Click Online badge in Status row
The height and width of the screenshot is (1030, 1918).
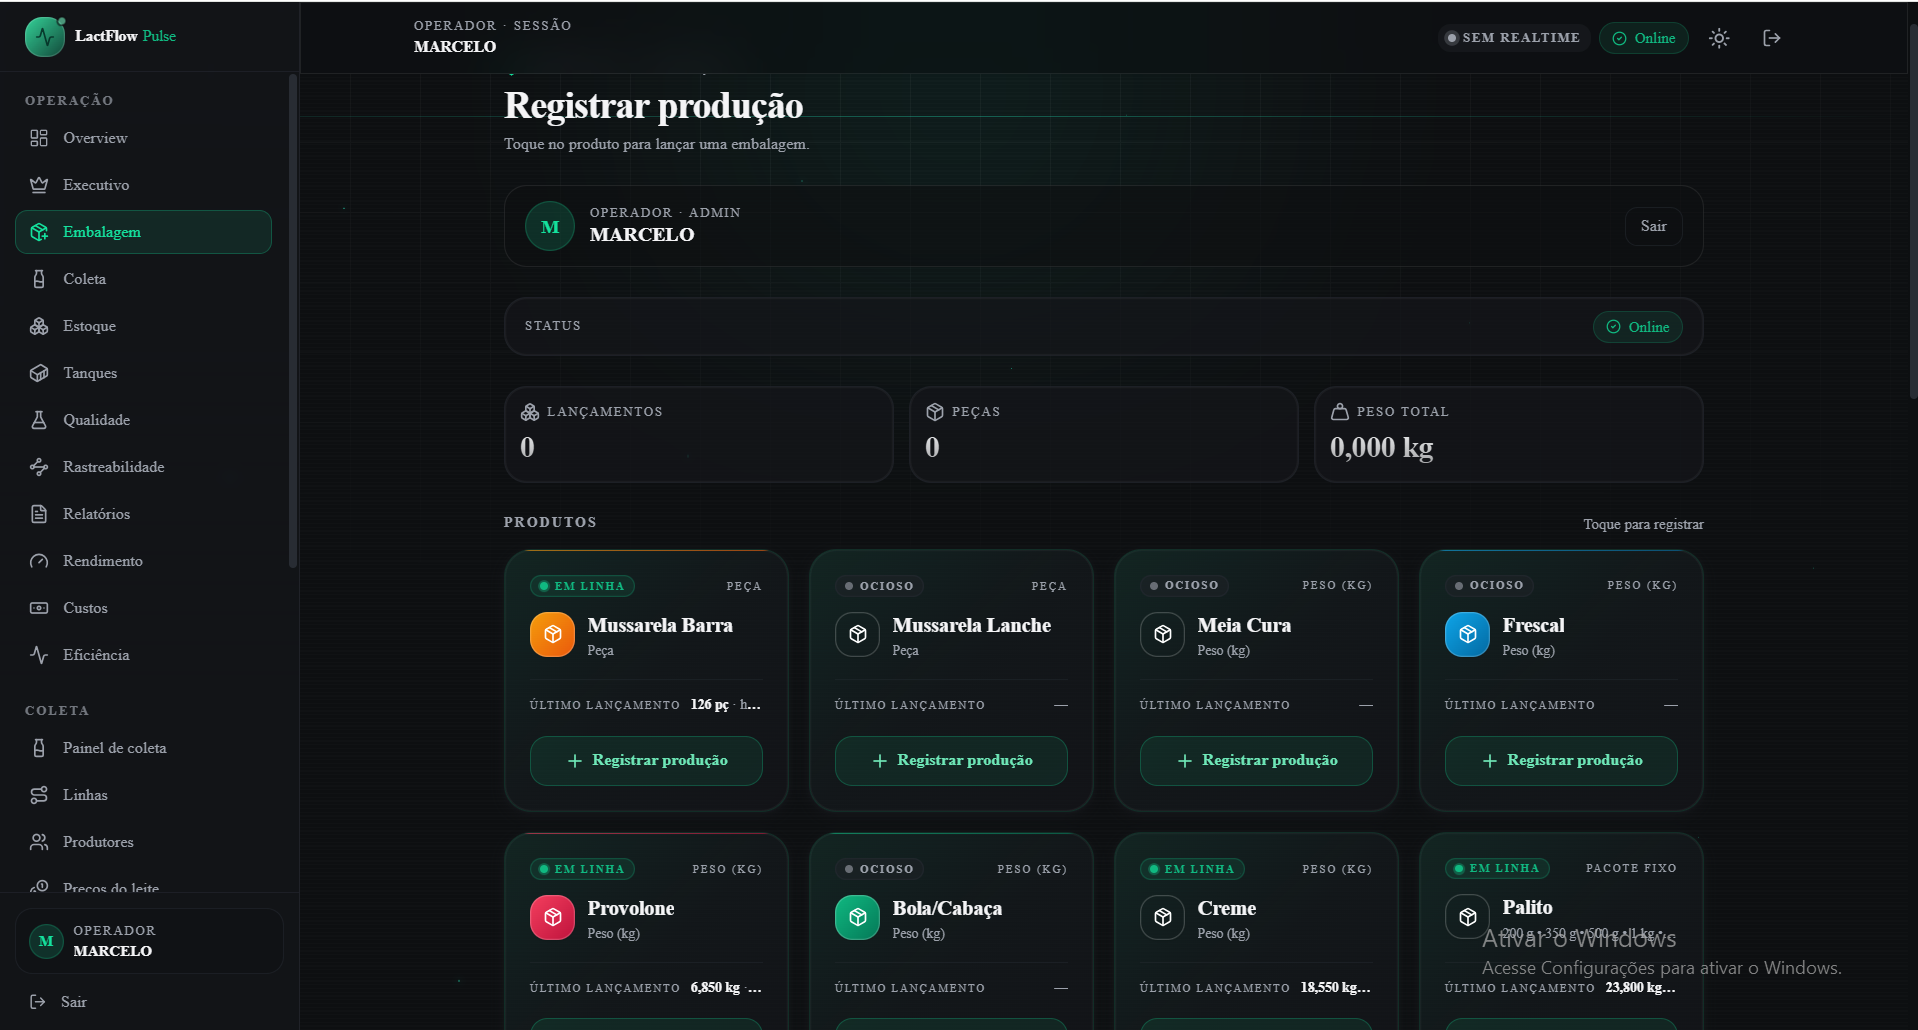pos(1638,327)
